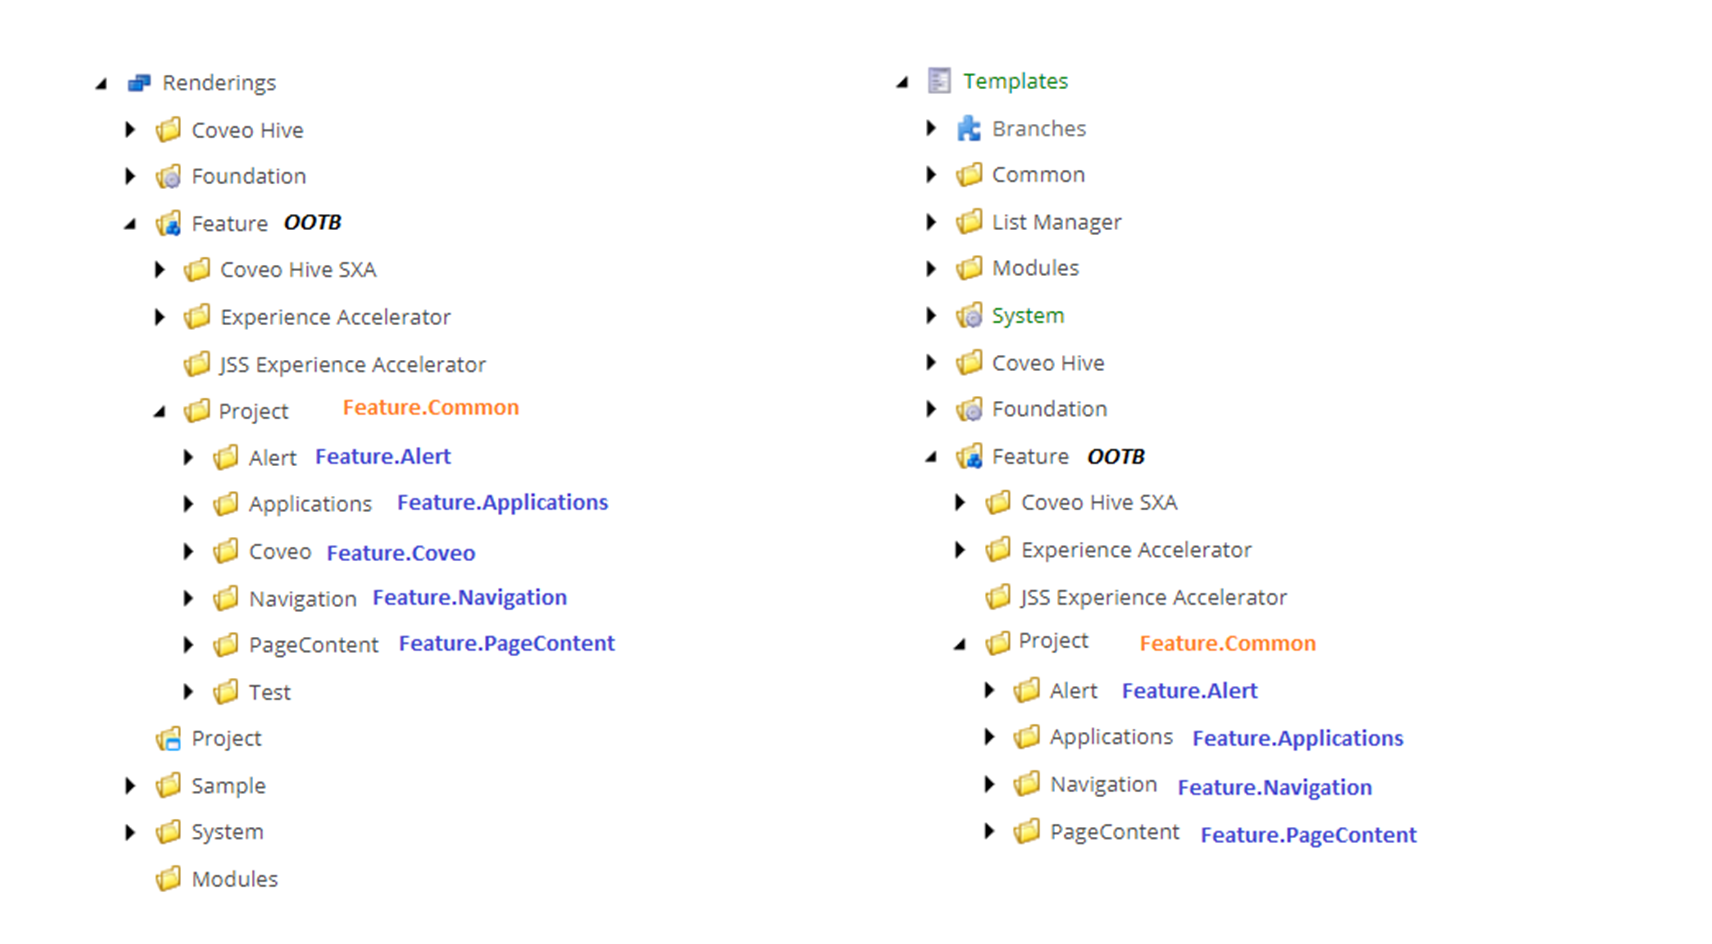This screenshot has width=1712, height=944.
Task: Collapse the Project folder under Templates Feature
Action: click(960, 645)
